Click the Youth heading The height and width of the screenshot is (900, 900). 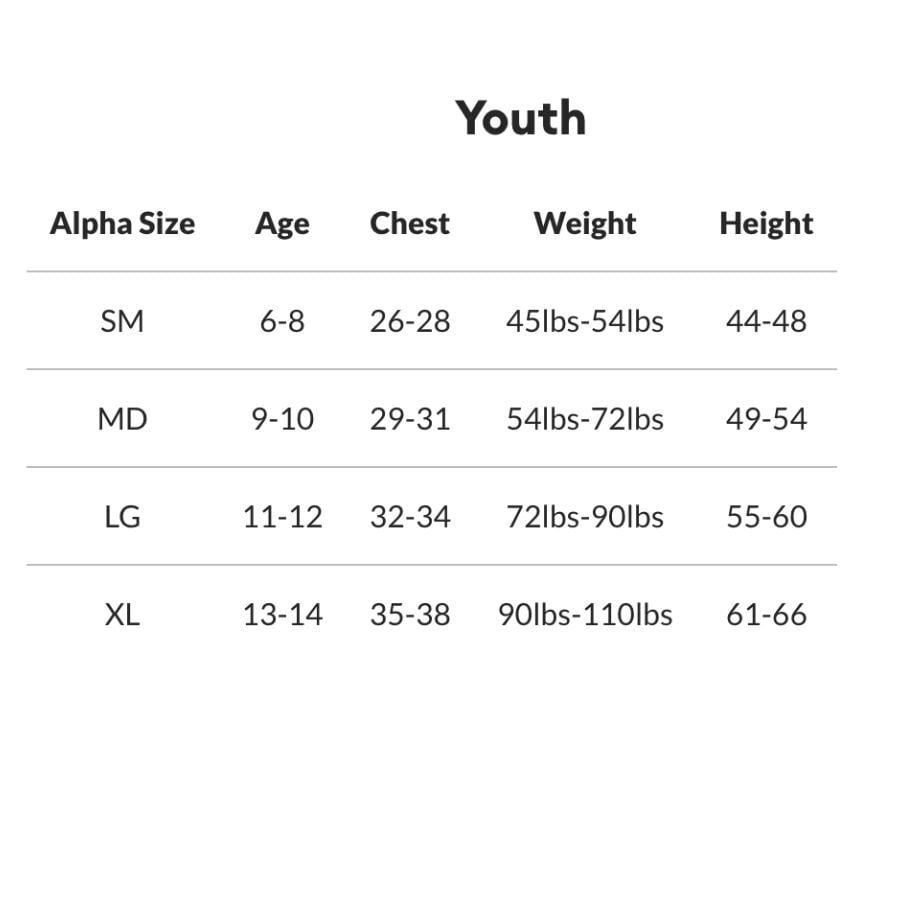click(521, 118)
